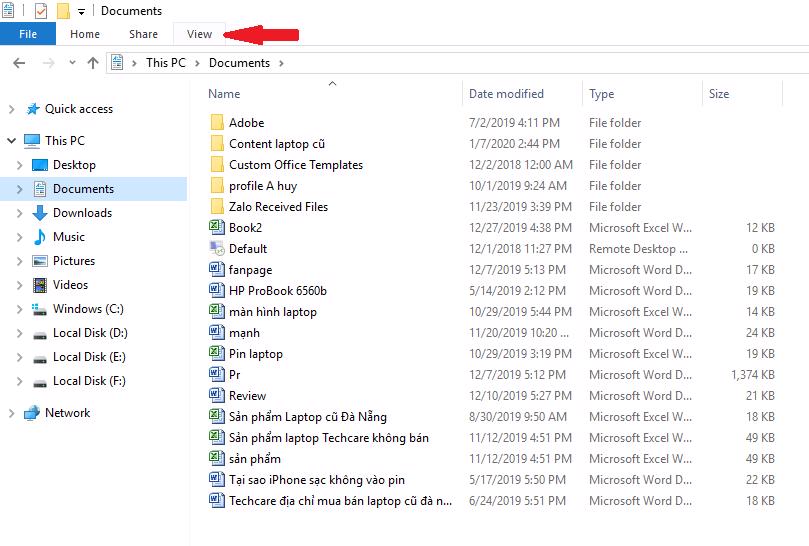The width and height of the screenshot is (809, 546).
Task: Select Local Disk (D:) in sidebar
Action: (x=90, y=333)
